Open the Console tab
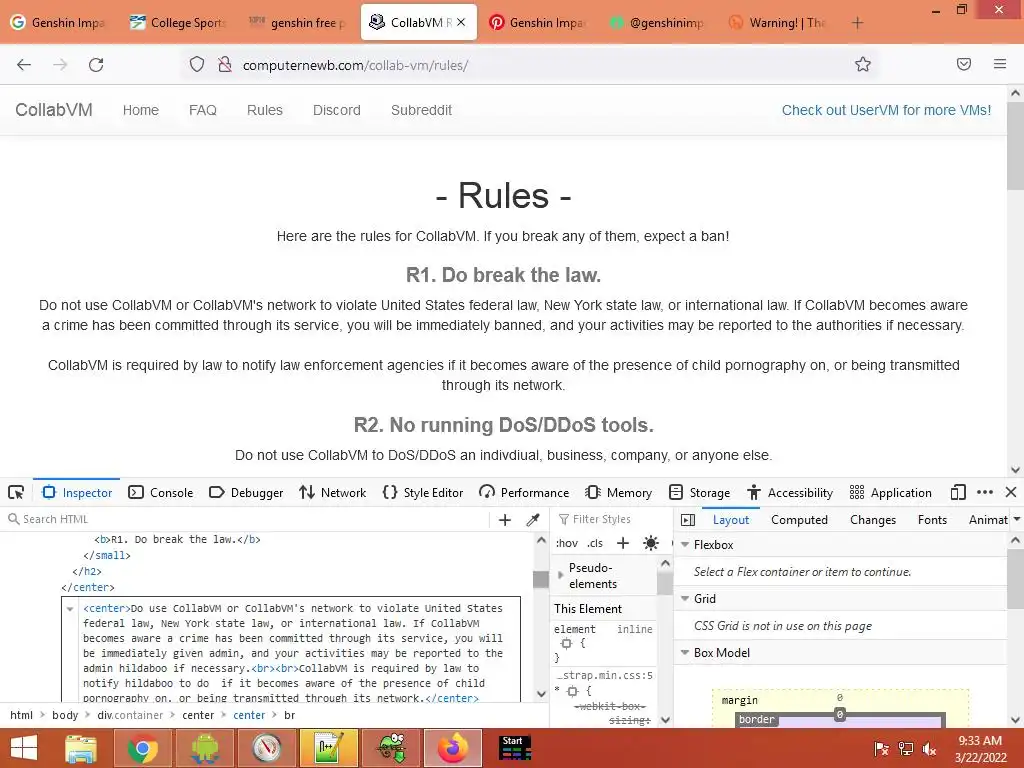 click(x=161, y=492)
